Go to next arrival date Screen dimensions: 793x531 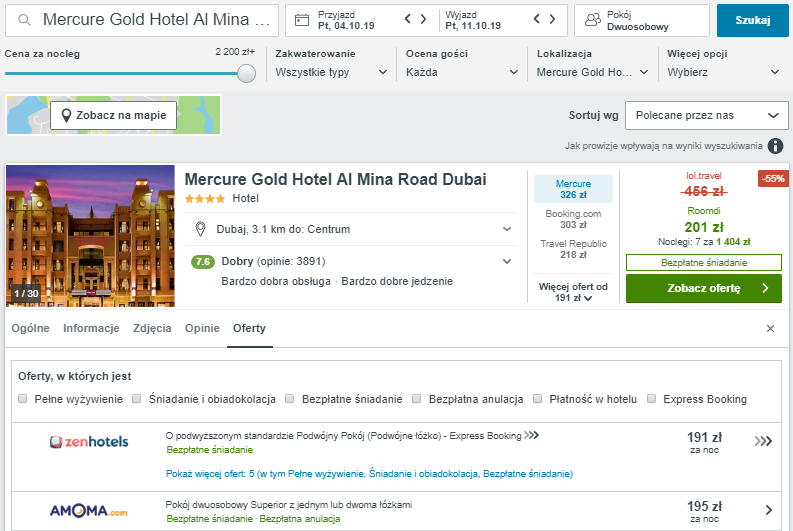423,19
